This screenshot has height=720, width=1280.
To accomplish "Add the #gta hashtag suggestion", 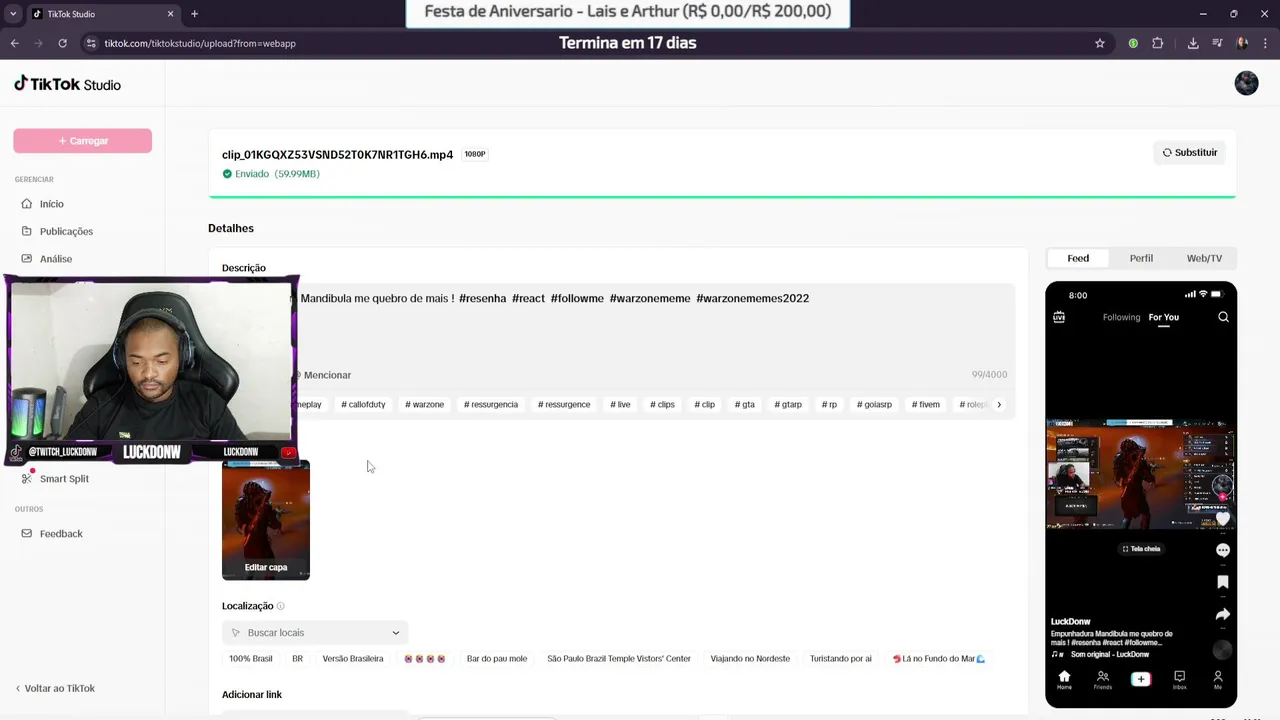I will coord(744,405).
